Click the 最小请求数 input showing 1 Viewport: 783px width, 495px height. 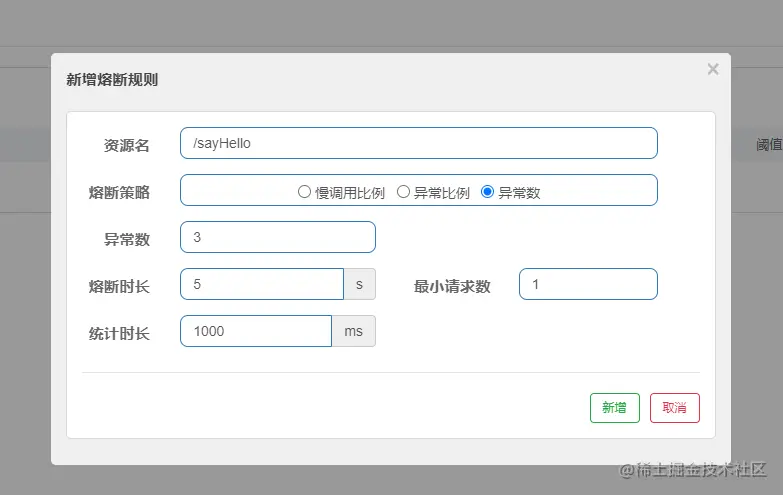(588, 284)
